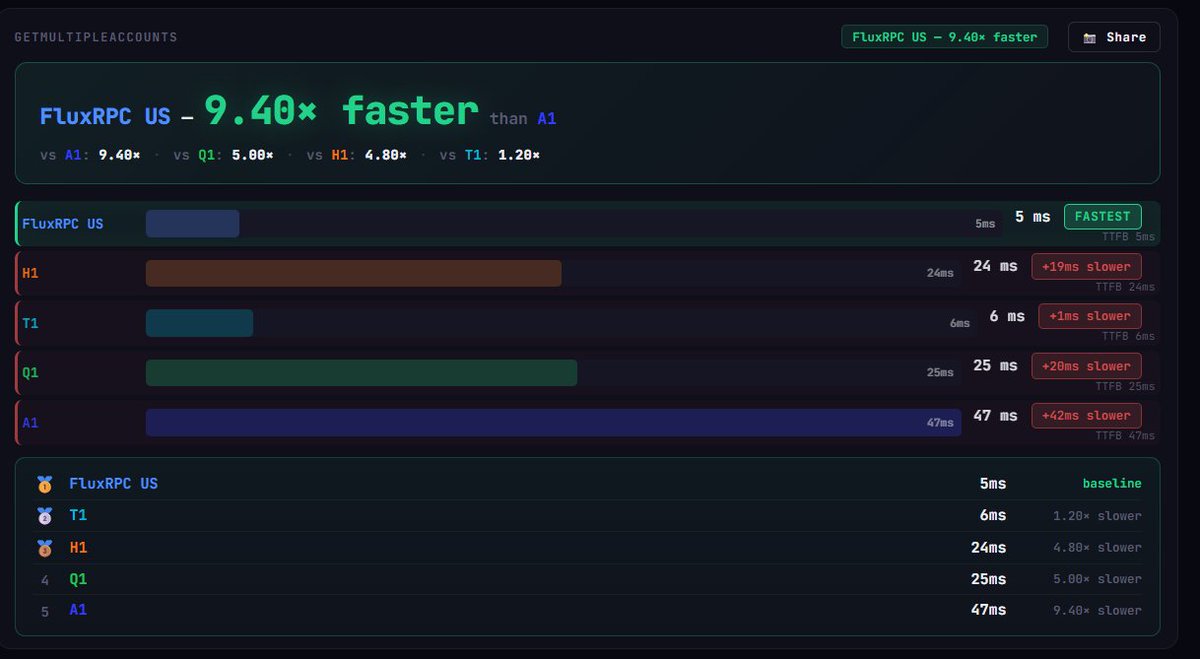Click the silver medal icon beside T1

coord(44,516)
